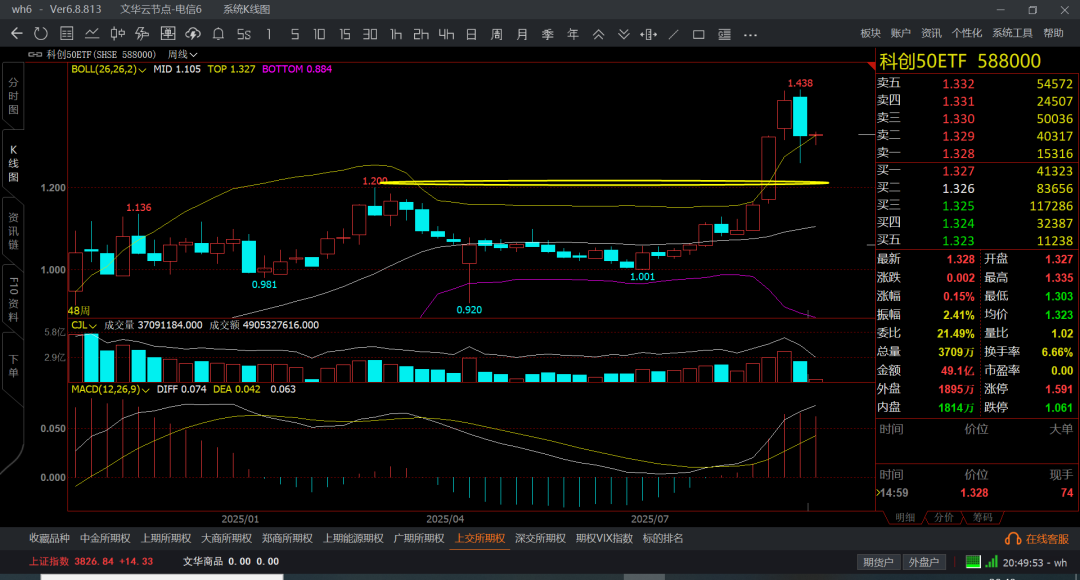This screenshot has width=1080, height=580.
Task: Click the toolbar icon left of the framed chart icon
Action: point(143,34)
